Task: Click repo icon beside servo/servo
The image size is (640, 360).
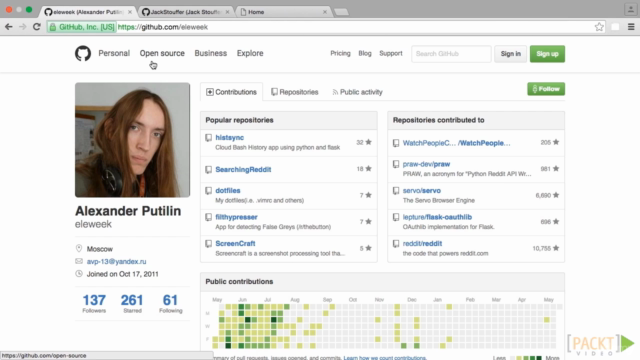Action: pyautogui.click(x=396, y=191)
